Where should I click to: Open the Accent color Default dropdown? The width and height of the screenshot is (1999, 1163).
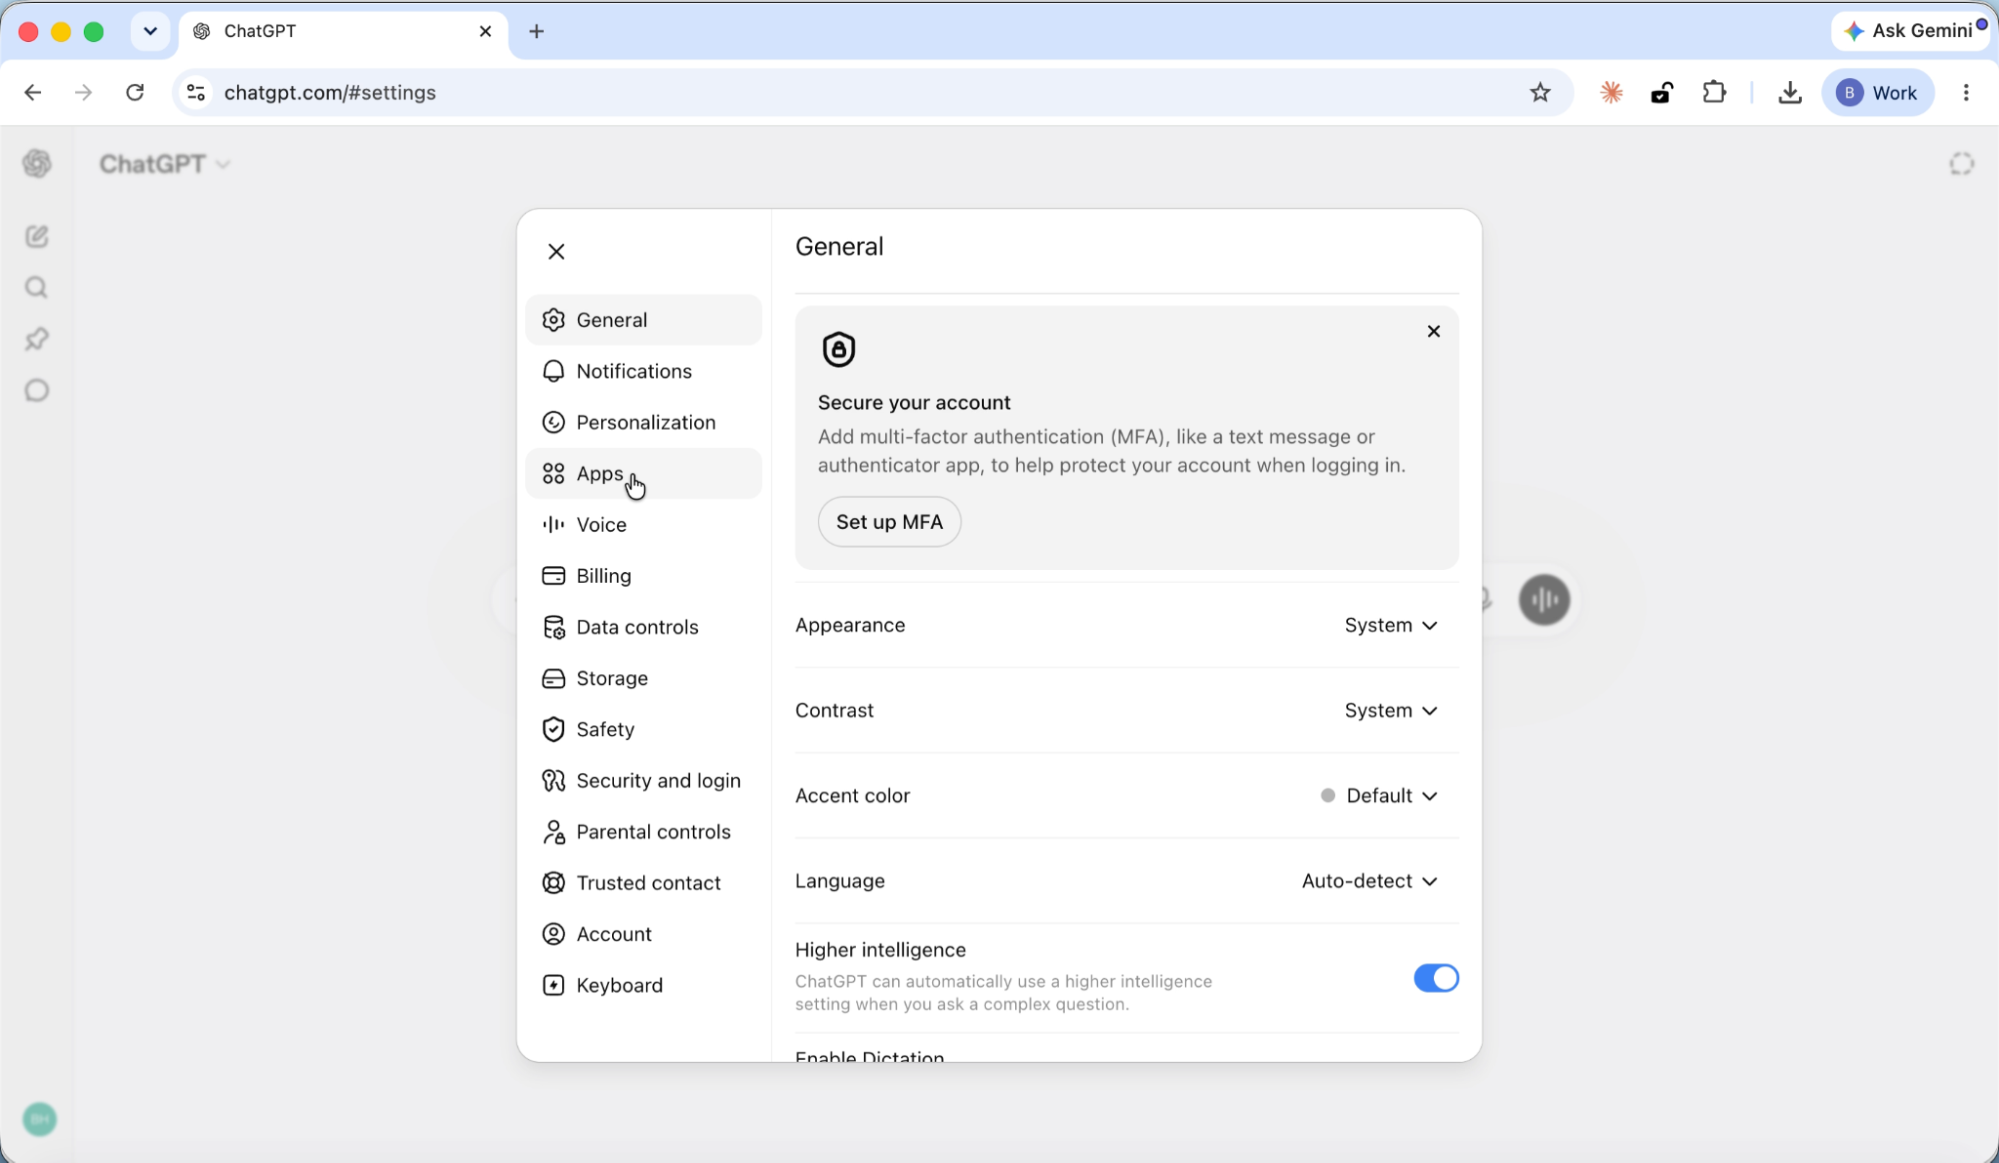pyautogui.click(x=1379, y=796)
